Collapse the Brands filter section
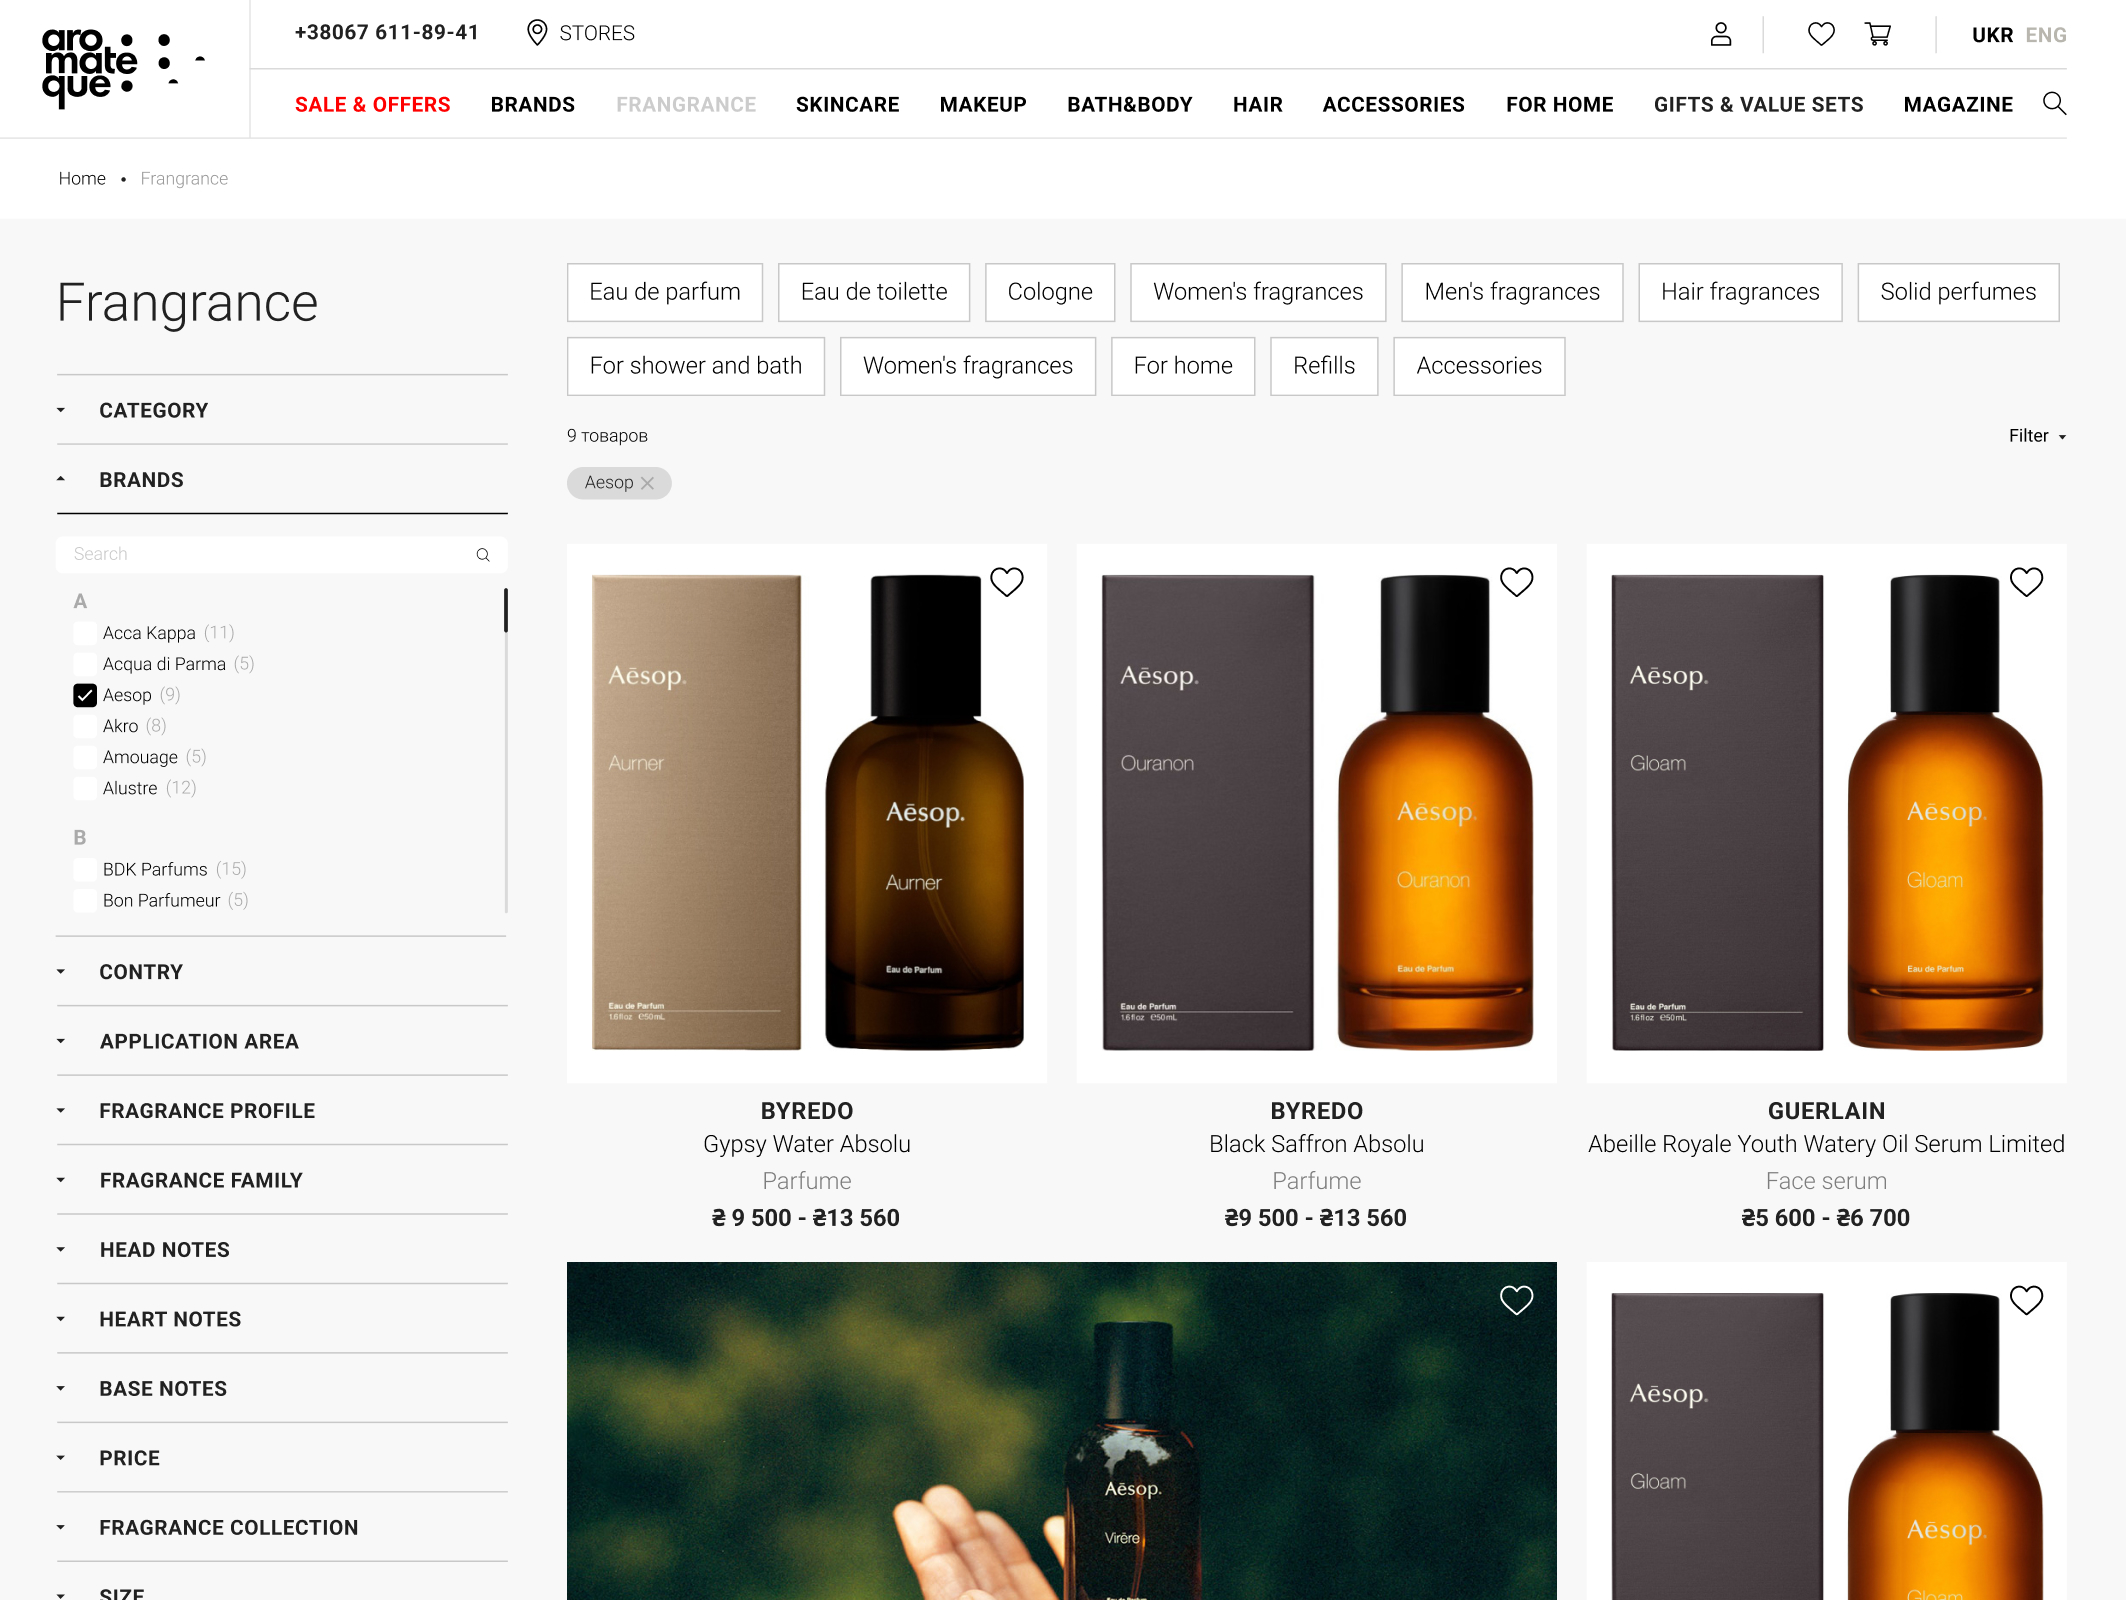This screenshot has height=1600, width=2126. [x=282, y=480]
